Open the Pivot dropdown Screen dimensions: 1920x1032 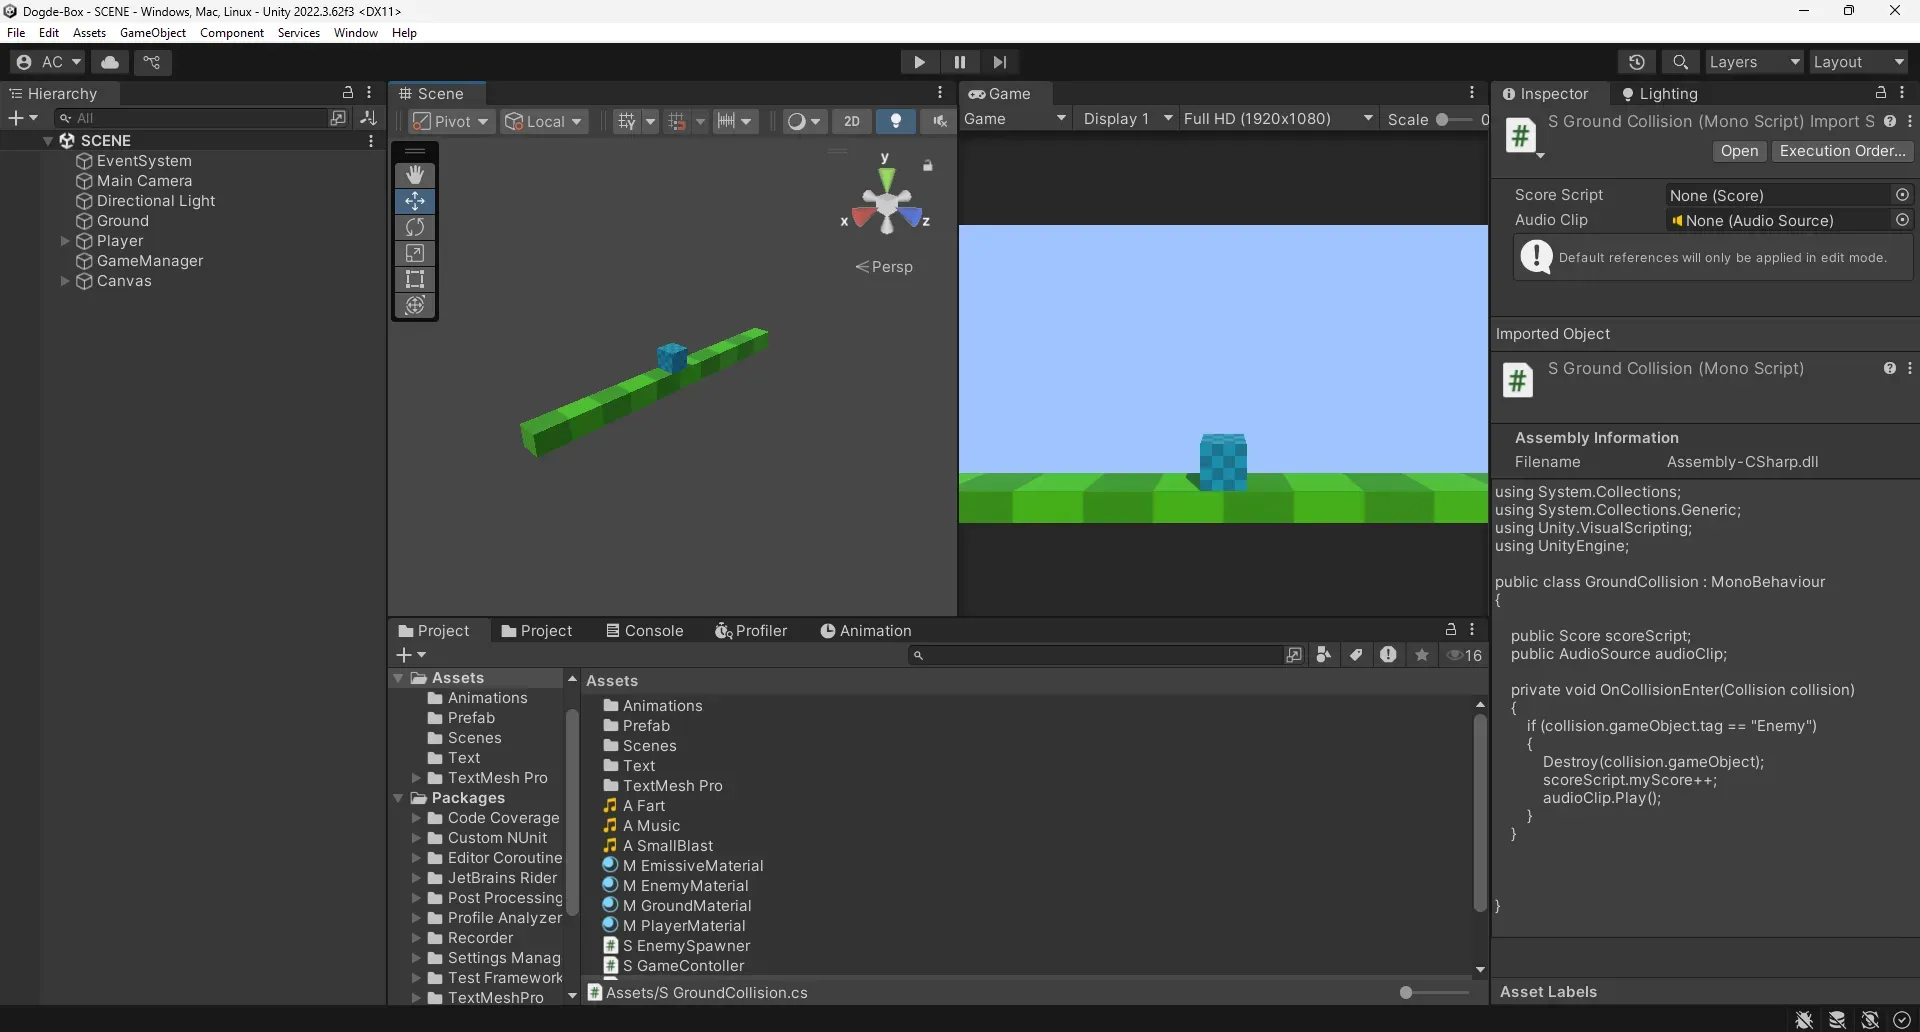pyautogui.click(x=451, y=121)
